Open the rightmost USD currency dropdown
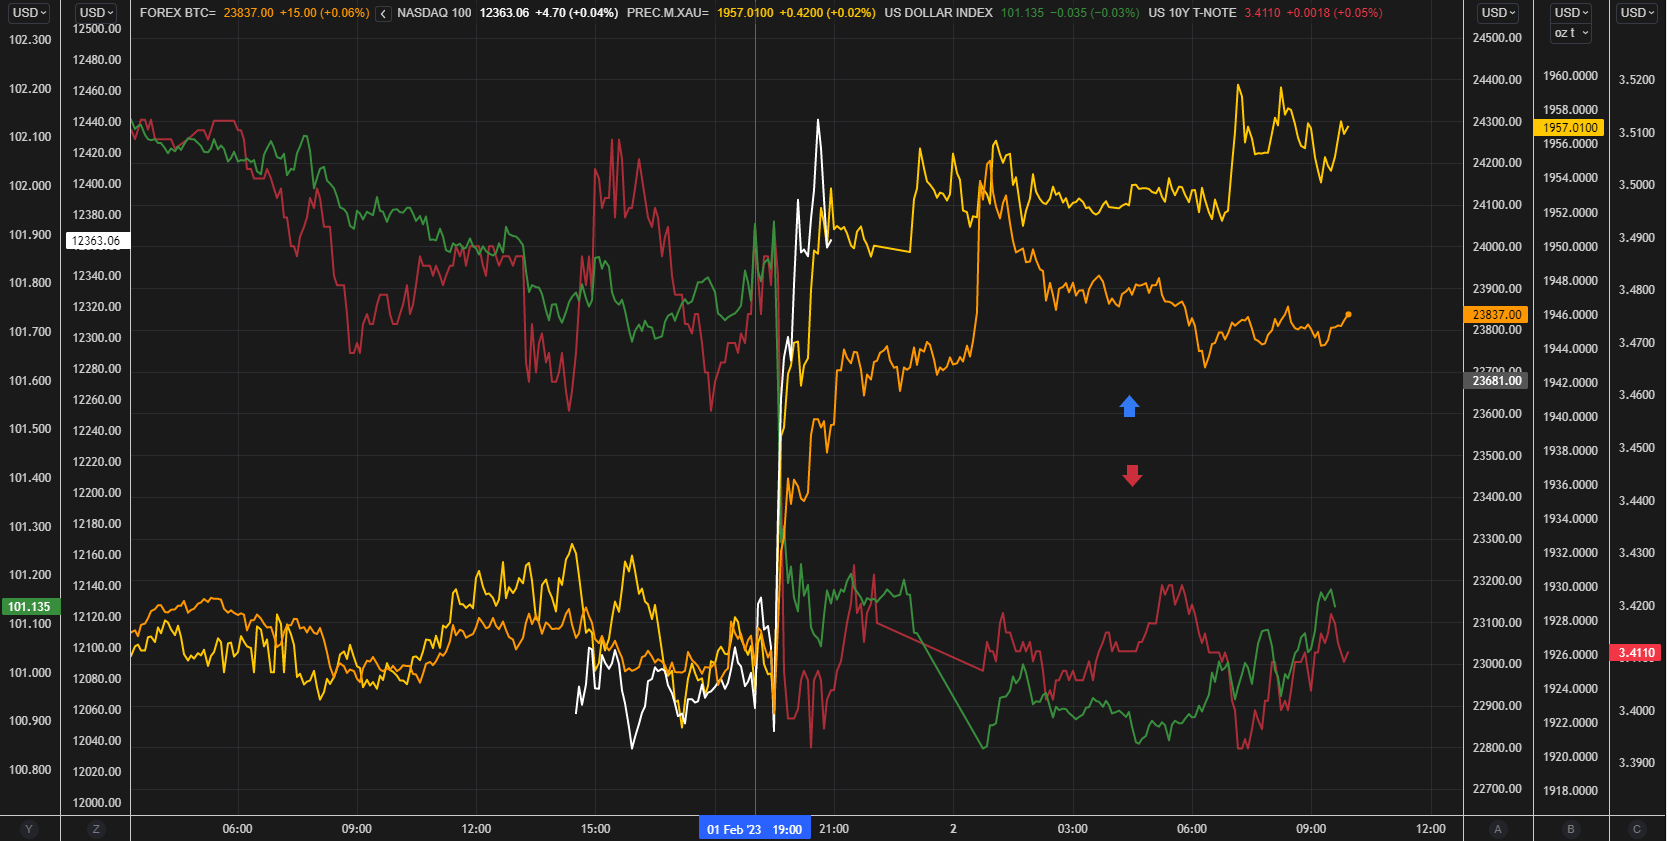Viewport: 1667px width, 841px height. click(x=1637, y=13)
